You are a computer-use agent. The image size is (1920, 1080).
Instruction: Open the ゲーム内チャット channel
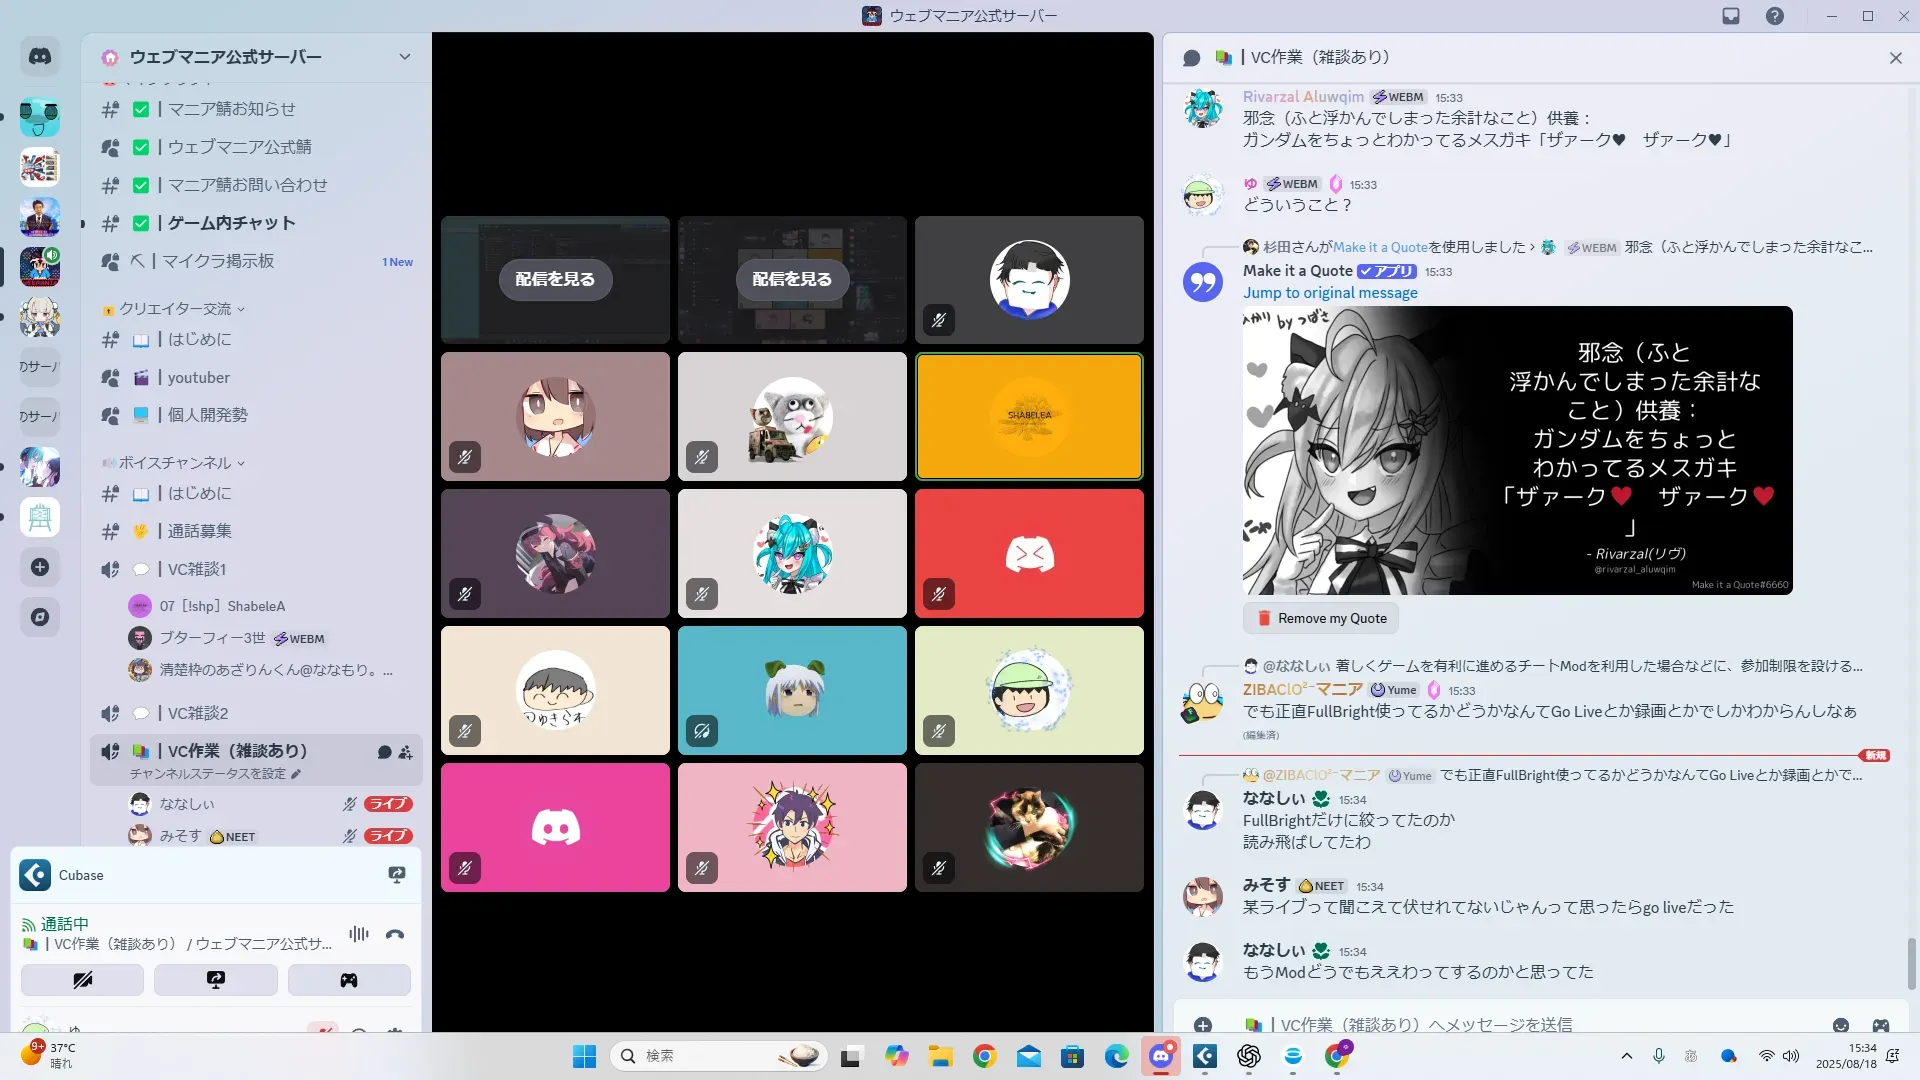coord(231,223)
